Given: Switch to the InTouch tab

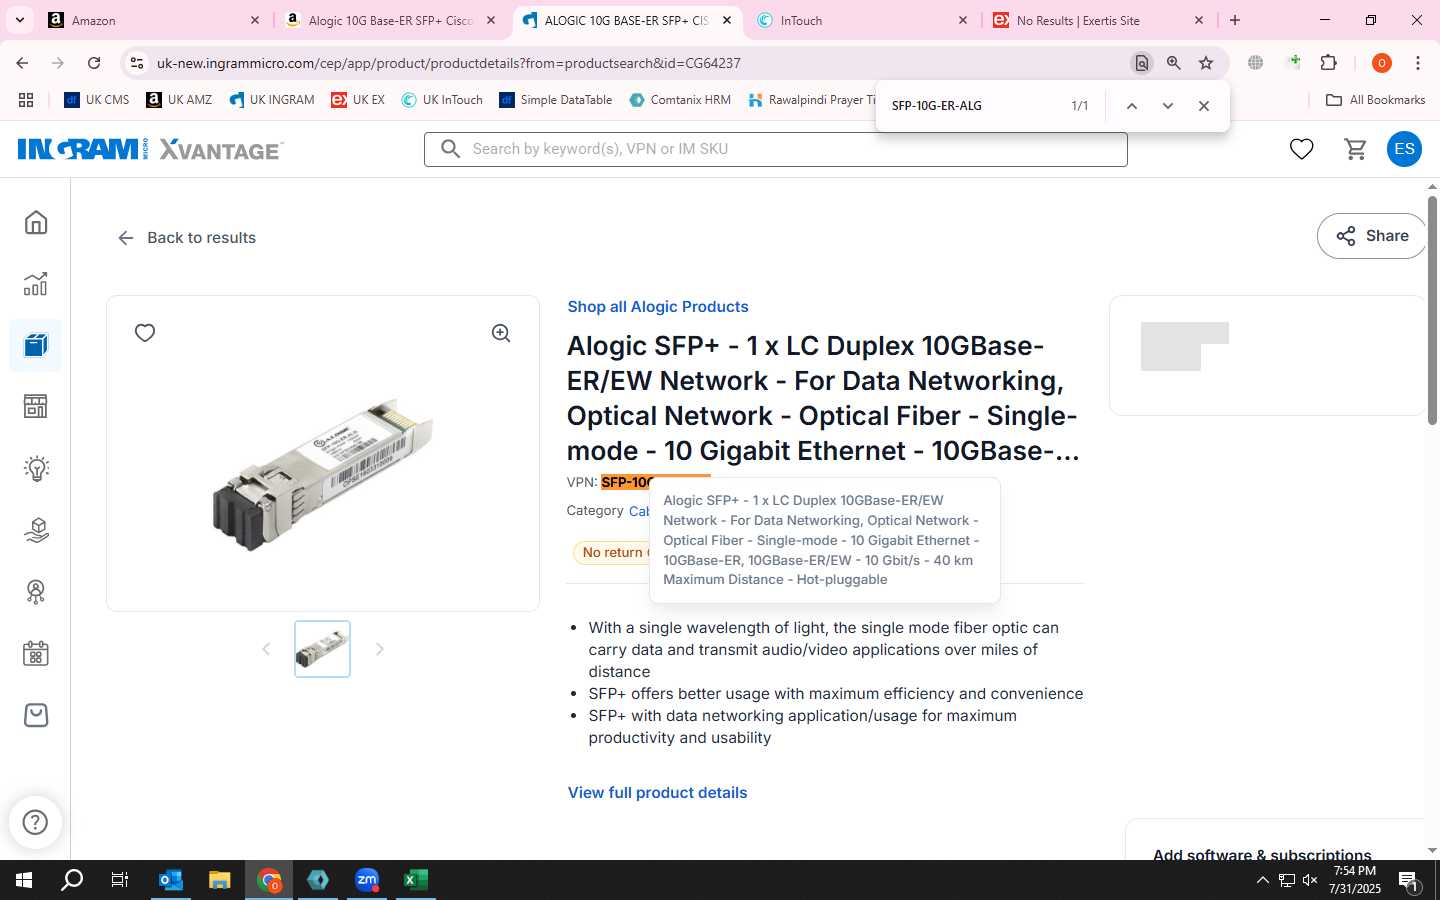Looking at the screenshot, I should [862, 20].
